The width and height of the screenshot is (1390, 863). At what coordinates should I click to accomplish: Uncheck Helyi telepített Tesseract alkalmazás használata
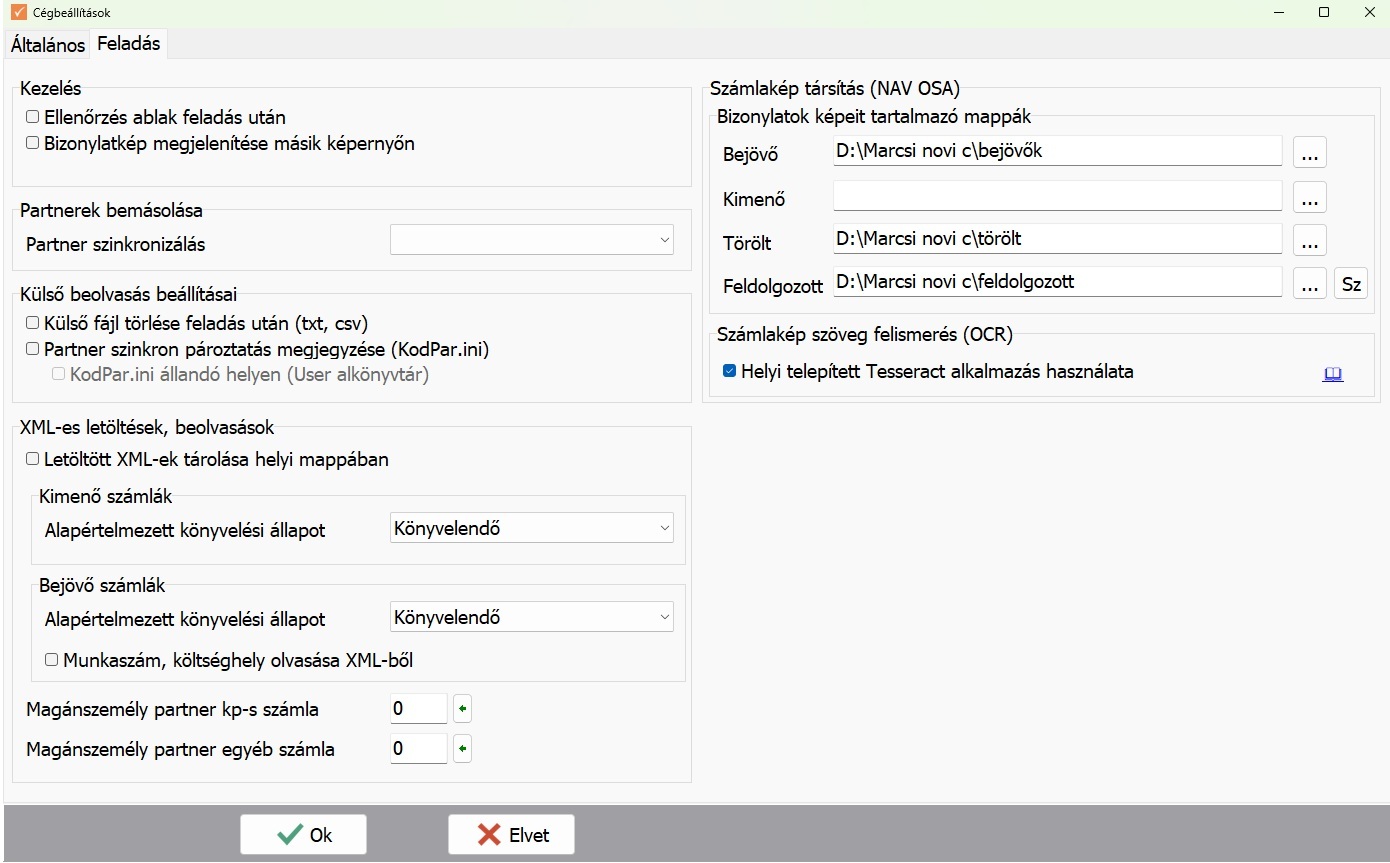(x=729, y=371)
